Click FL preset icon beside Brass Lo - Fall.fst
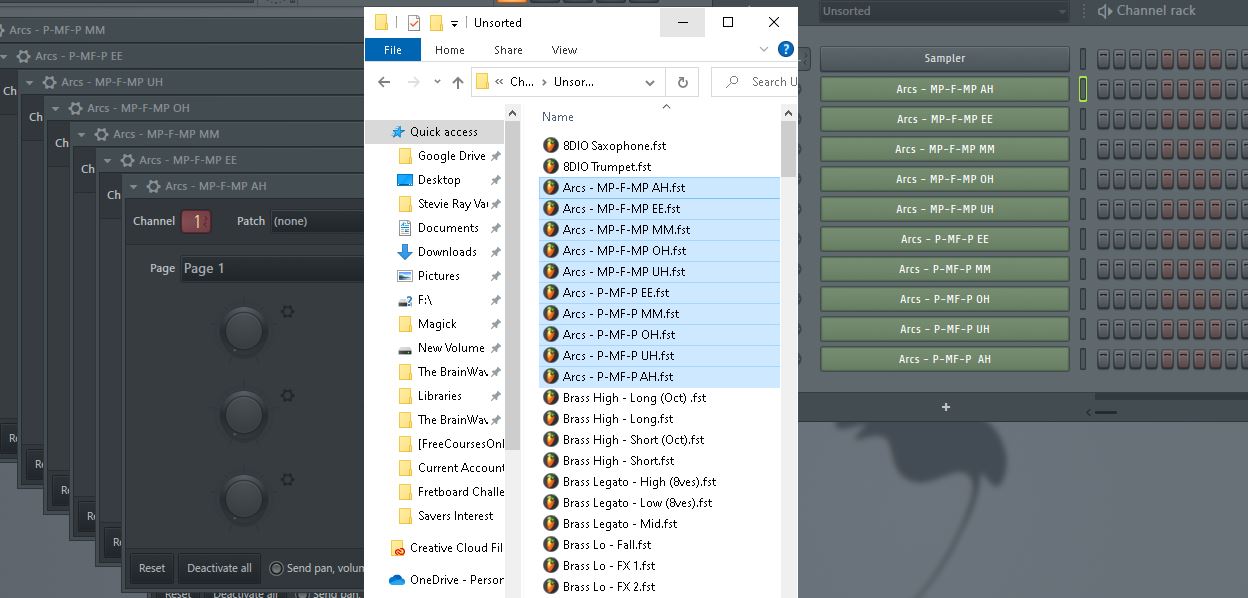Image resolution: width=1248 pixels, height=598 pixels. (x=550, y=544)
